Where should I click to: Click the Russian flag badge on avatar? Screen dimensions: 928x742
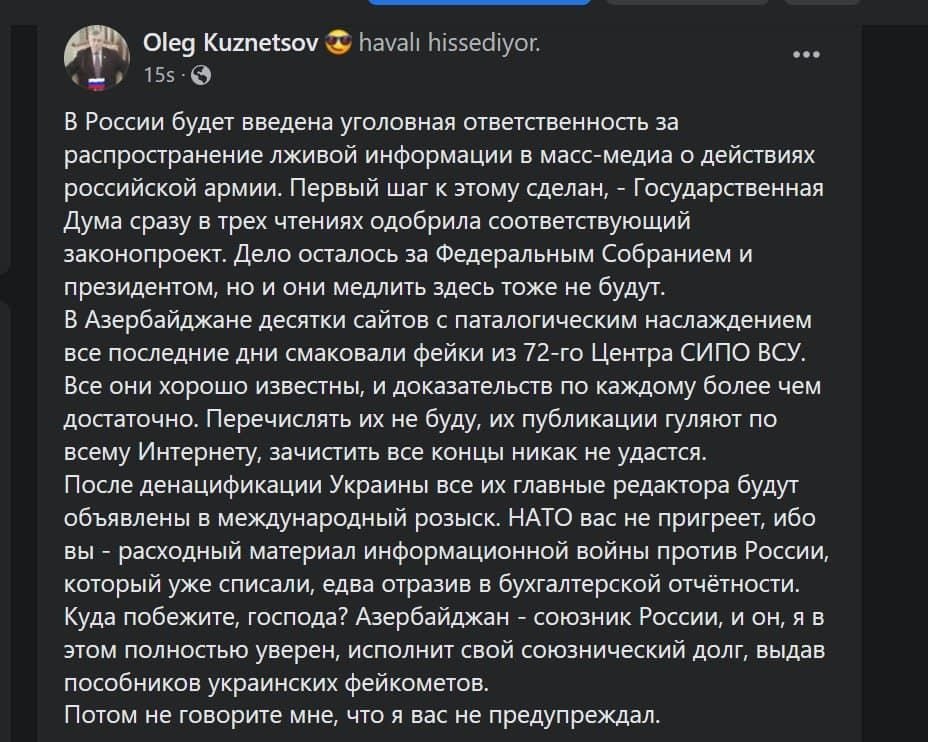pos(96,83)
